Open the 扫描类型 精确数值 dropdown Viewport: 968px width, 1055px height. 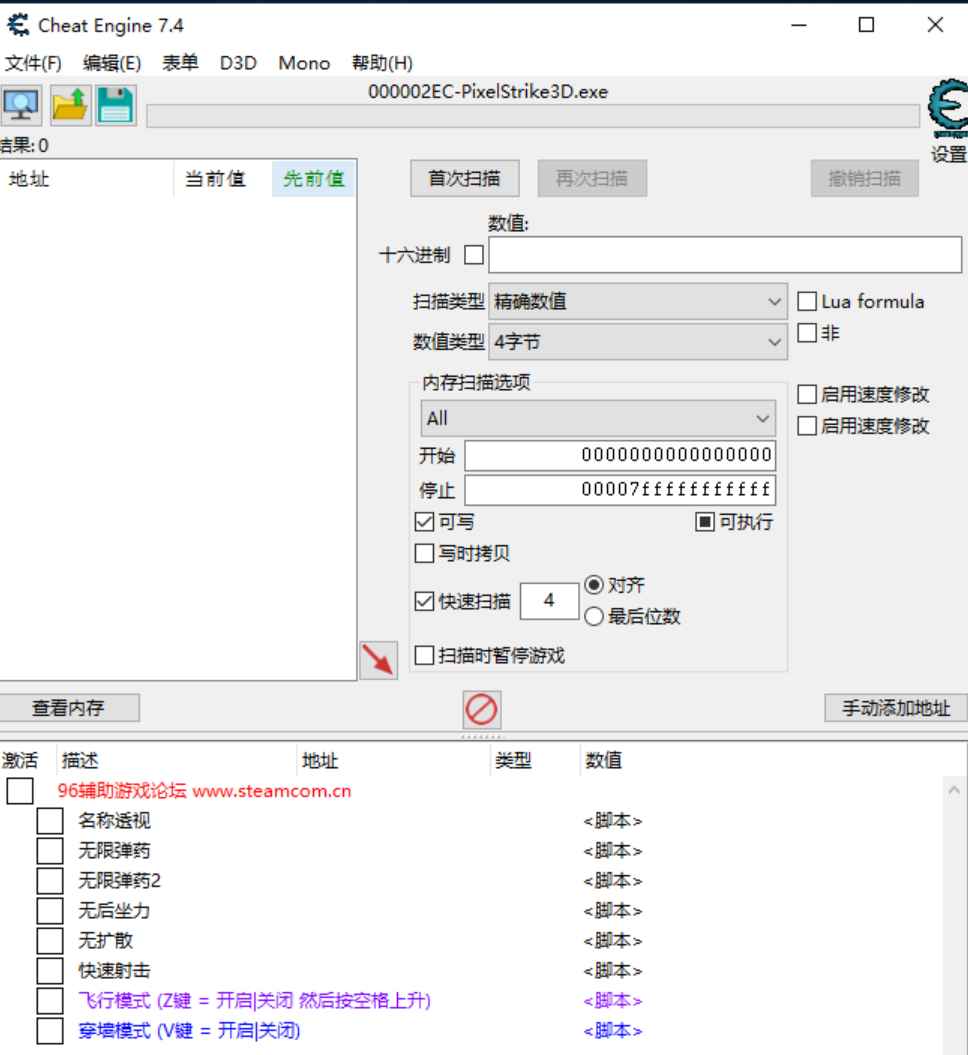638,301
